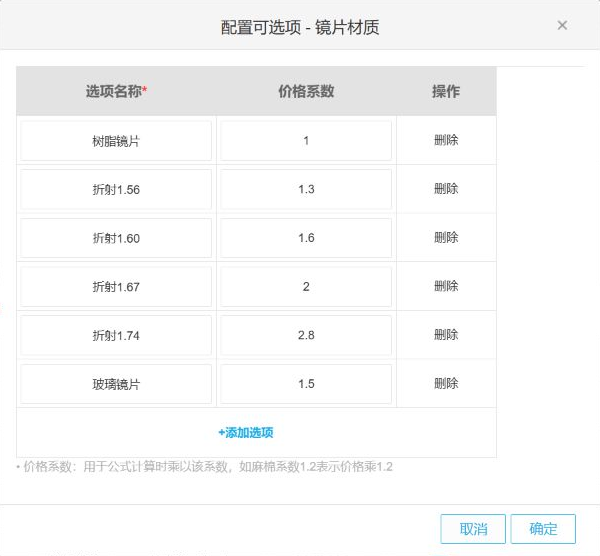Delete the 折射1.74 row
600x556 pixels.
[446, 335]
